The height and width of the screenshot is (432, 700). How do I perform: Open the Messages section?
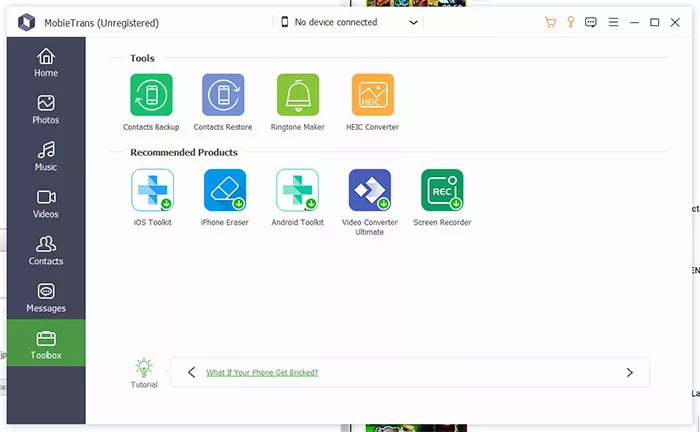click(x=46, y=298)
